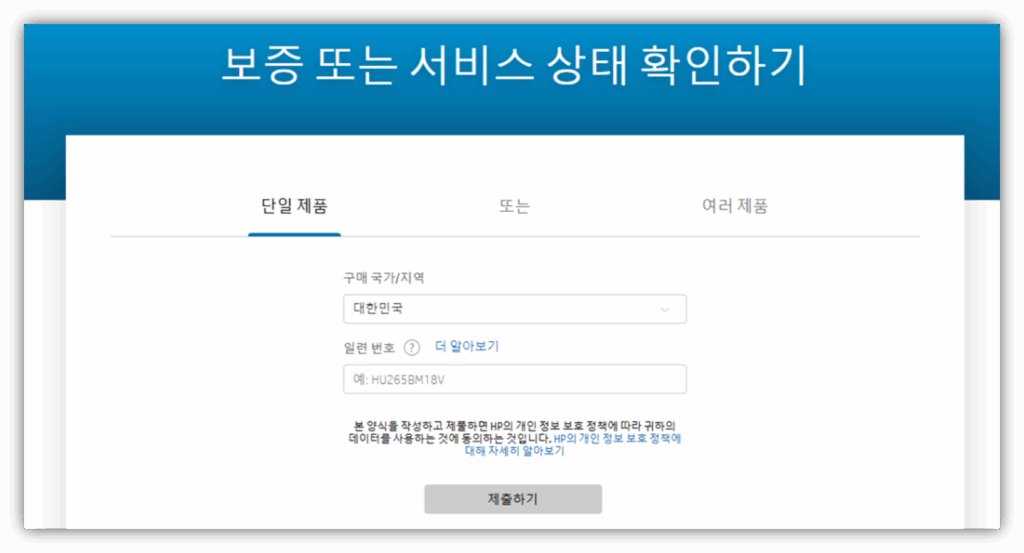
Task: Click the question mark help icon beside 일련 번호
Action: click(412, 348)
